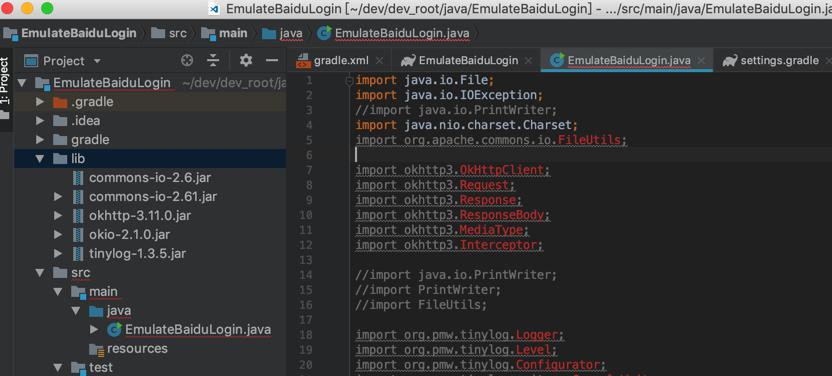Close the gradle.xml tab
Viewport: 832px width, 376px height.
click(379, 60)
